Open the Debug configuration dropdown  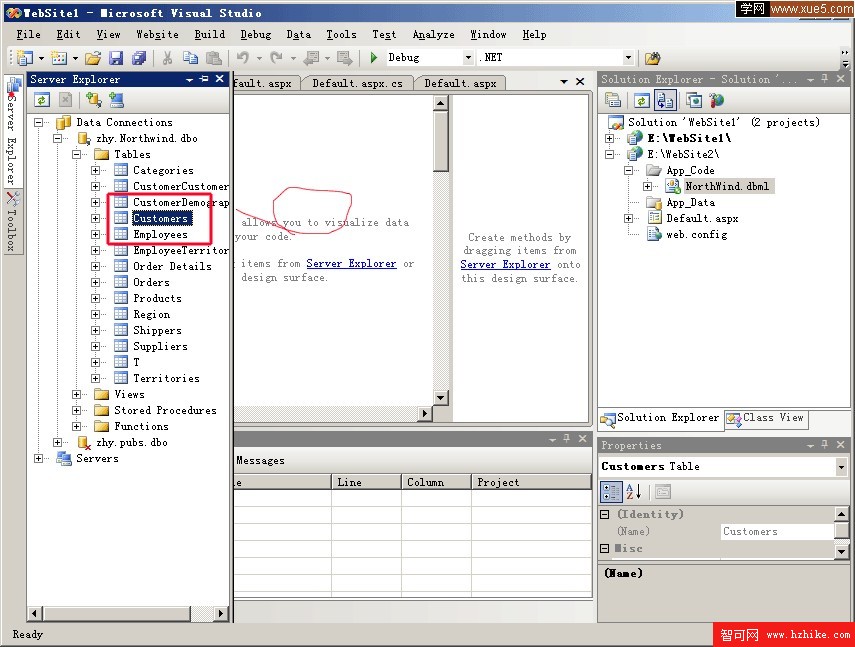(468, 57)
